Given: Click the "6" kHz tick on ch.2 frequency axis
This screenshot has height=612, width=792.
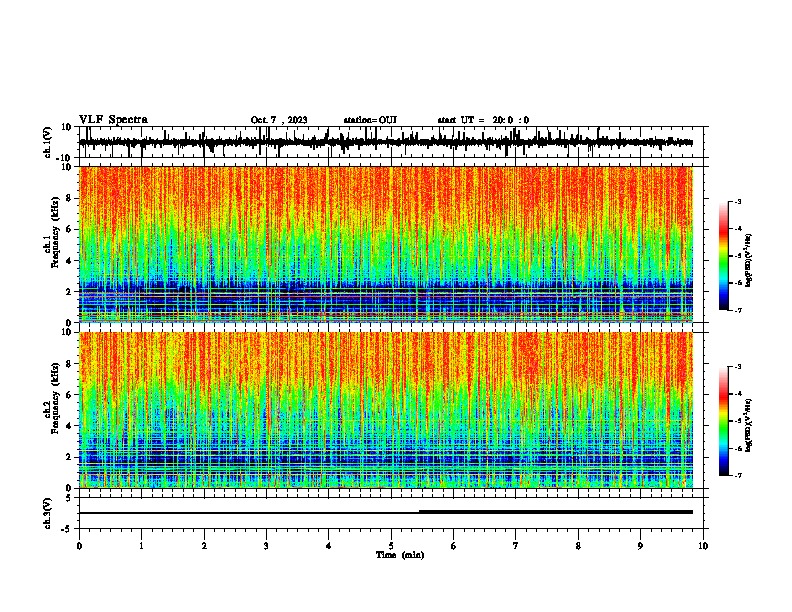Looking at the screenshot, I should pos(69,395).
